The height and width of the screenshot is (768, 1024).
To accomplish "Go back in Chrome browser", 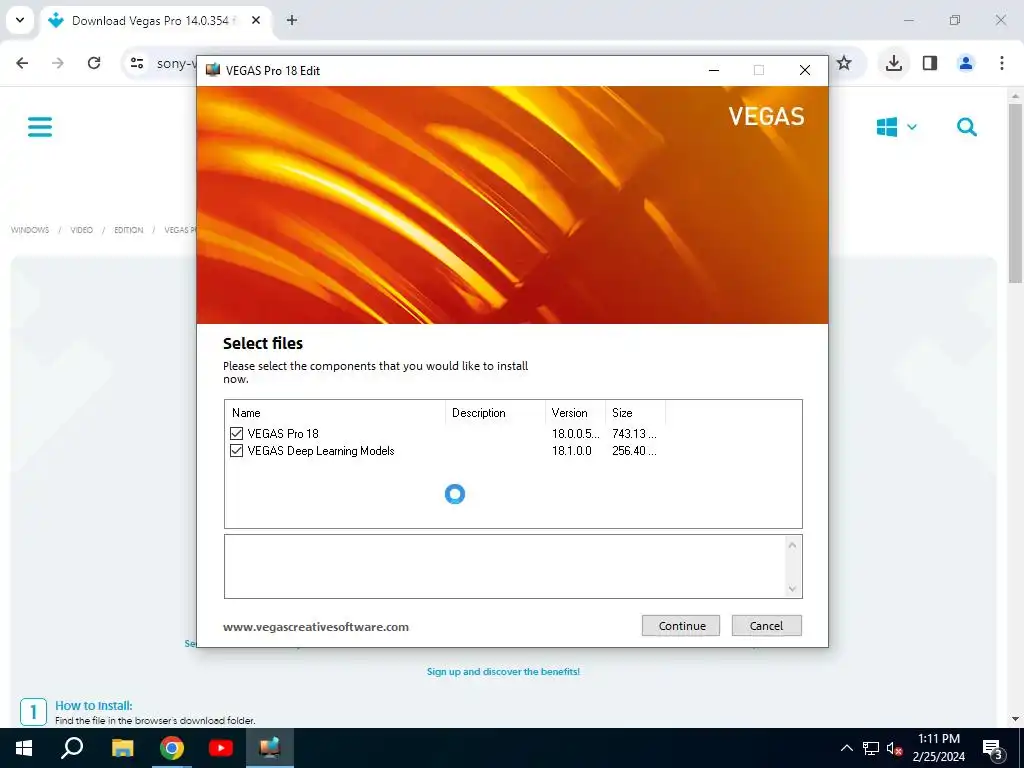I will [22, 63].
